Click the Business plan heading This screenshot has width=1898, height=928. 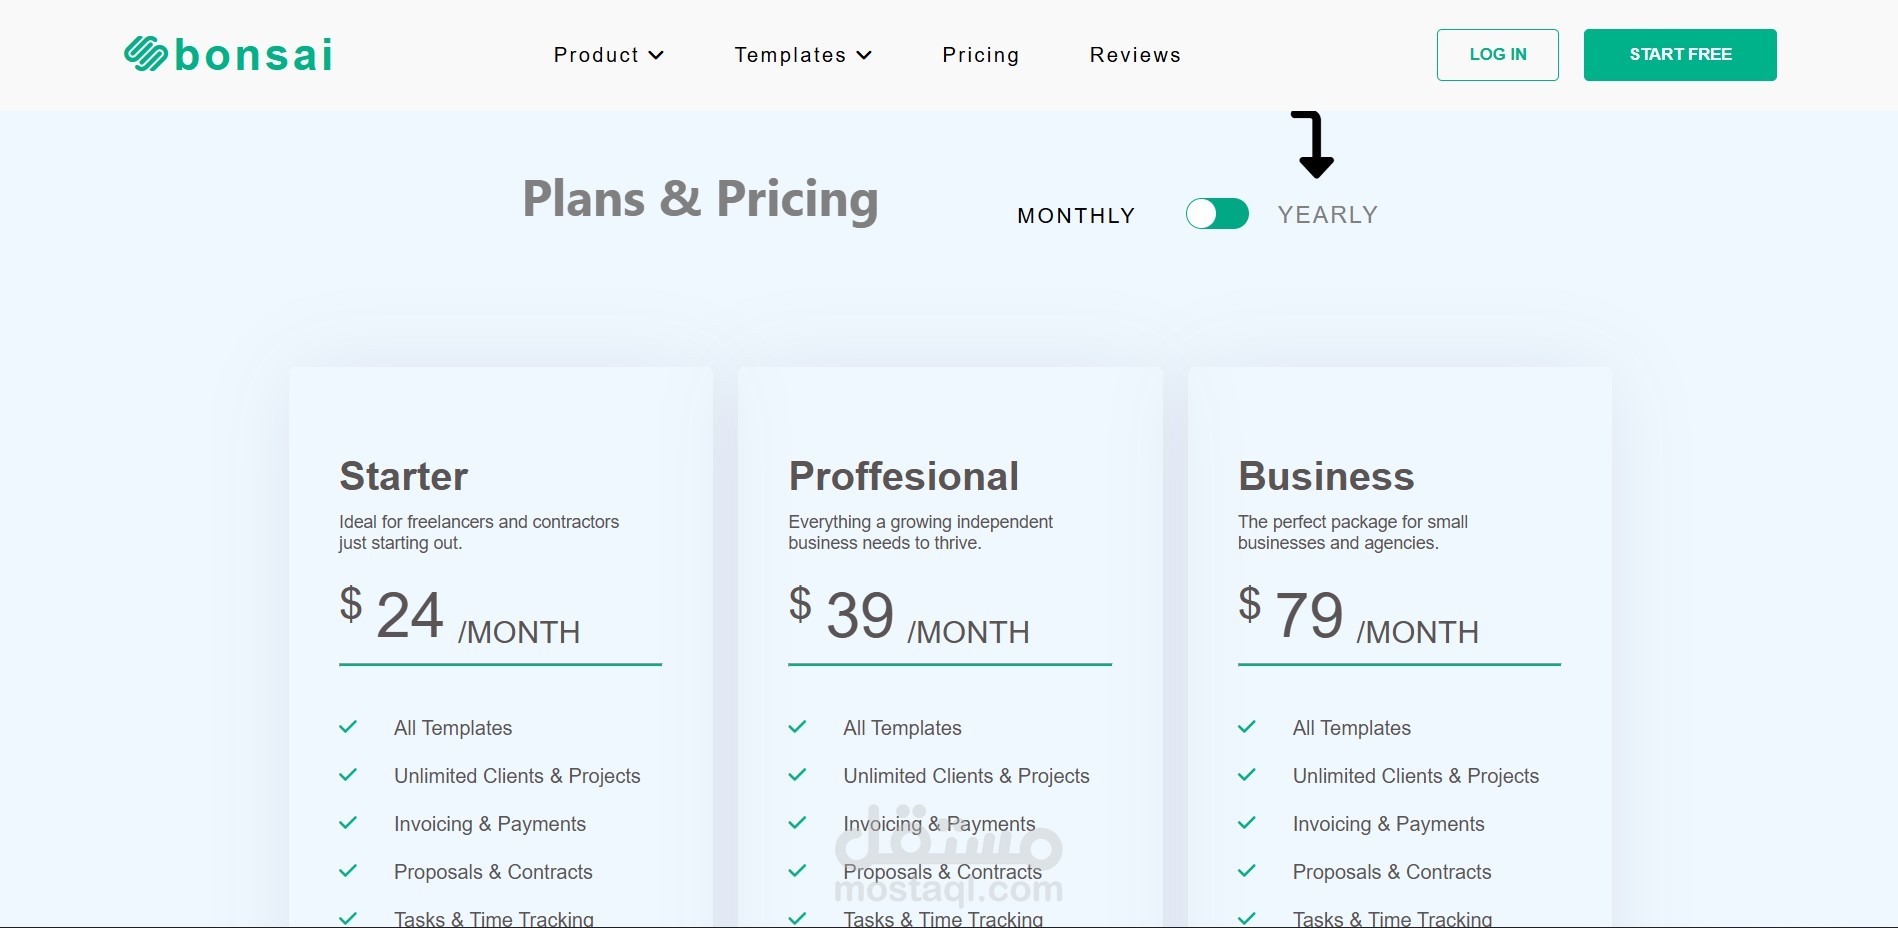(x=1325, y=477)
